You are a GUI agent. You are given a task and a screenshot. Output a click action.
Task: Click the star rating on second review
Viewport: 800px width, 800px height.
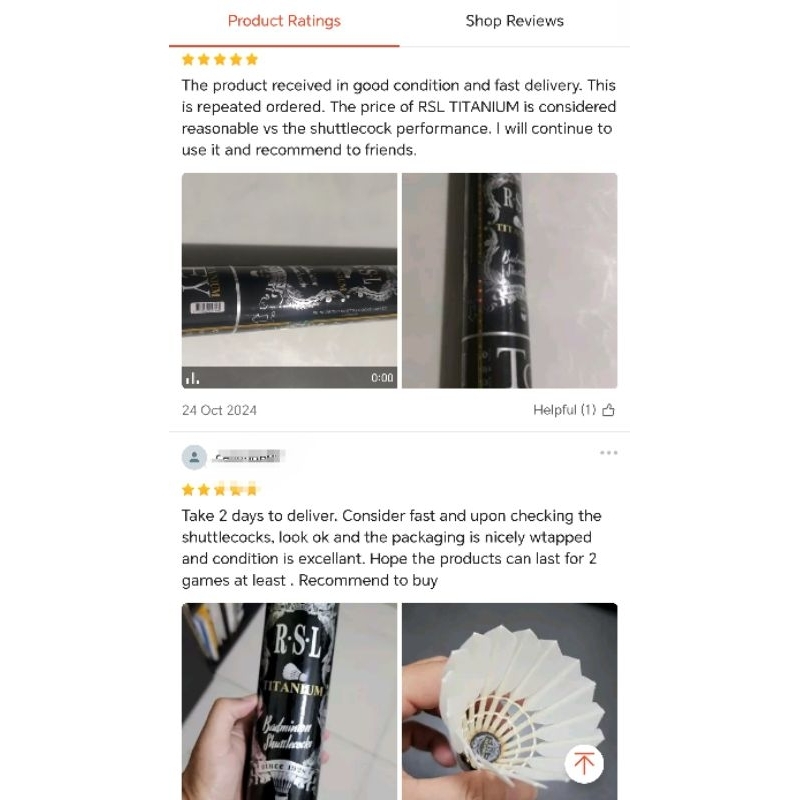(220, 490)
